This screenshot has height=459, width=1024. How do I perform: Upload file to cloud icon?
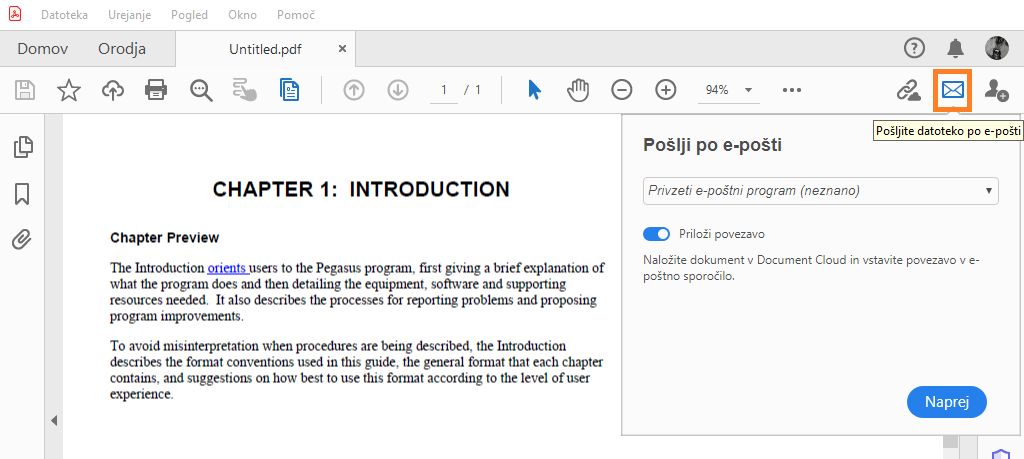tap(113, 90)
